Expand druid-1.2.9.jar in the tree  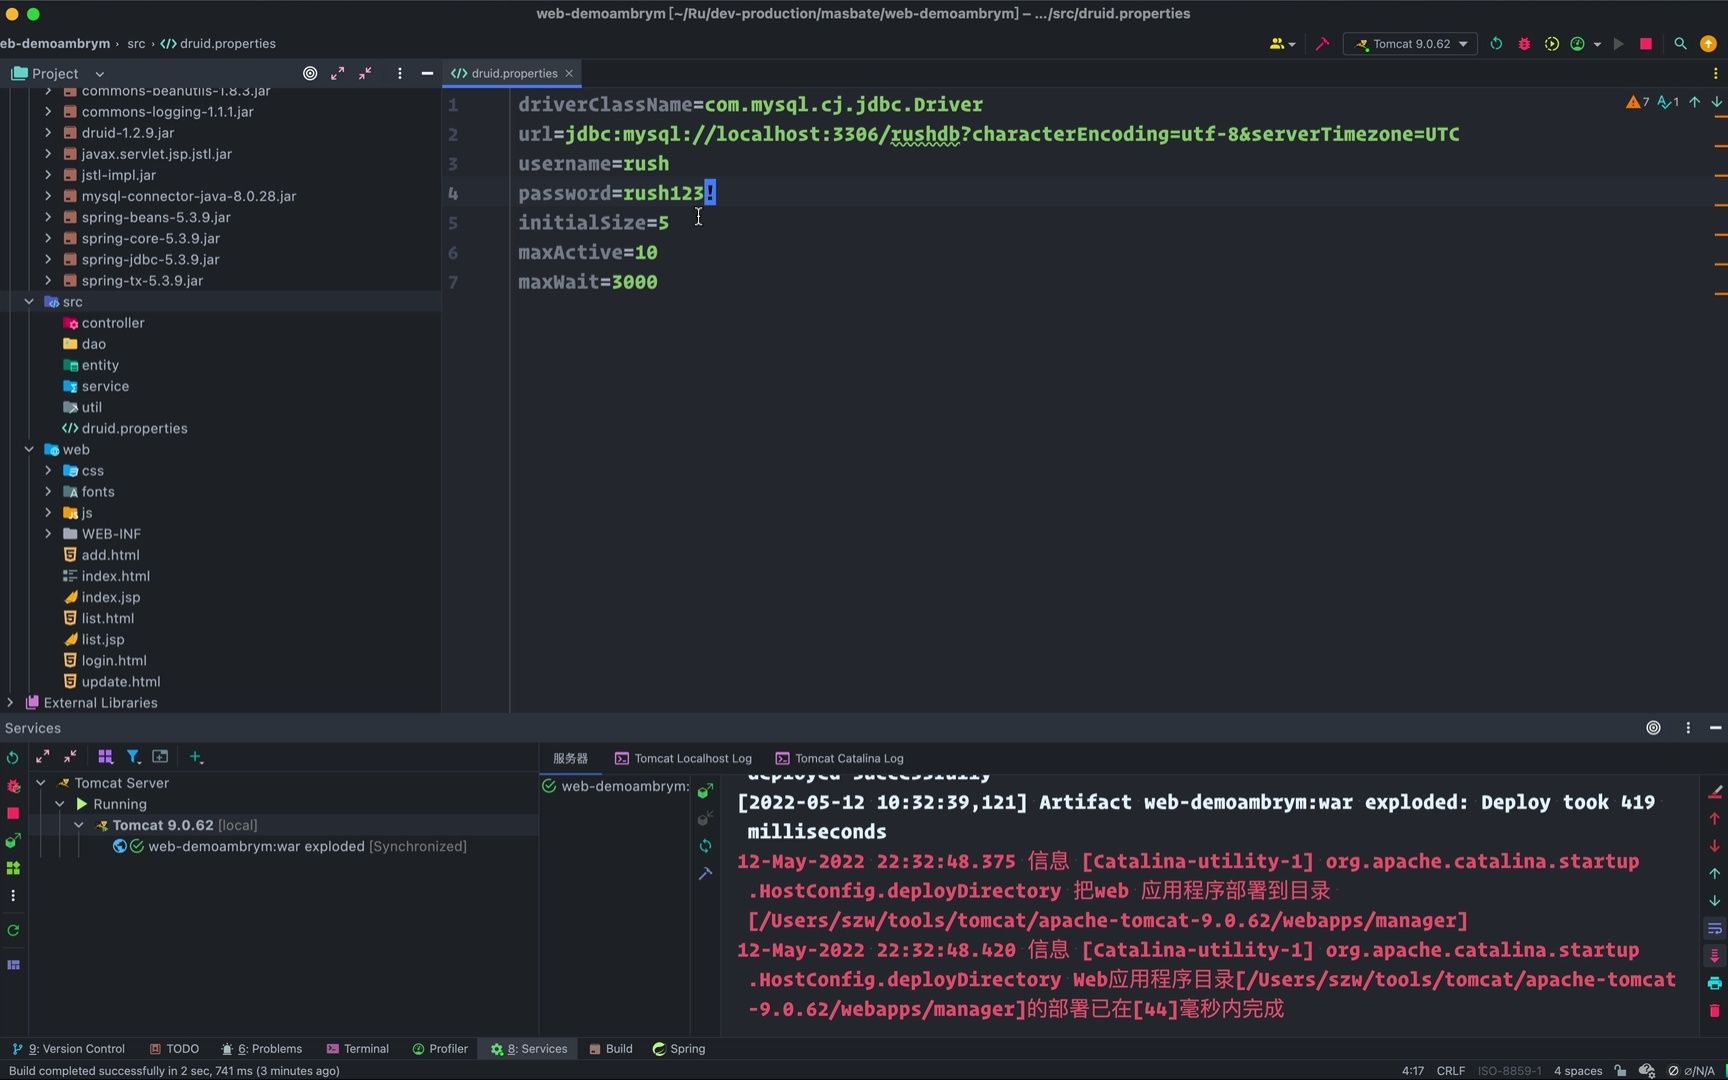tap(48, 133)
